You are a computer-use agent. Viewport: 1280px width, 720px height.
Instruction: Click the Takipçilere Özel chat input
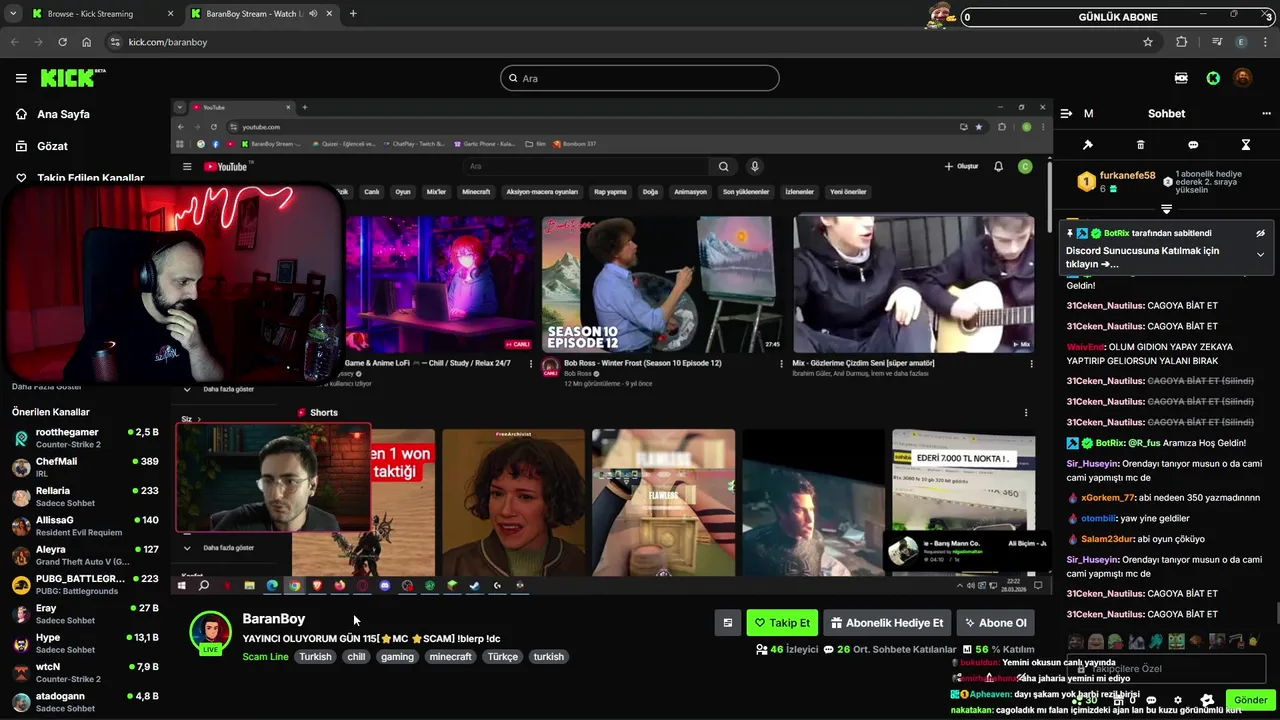point(1166,668)
